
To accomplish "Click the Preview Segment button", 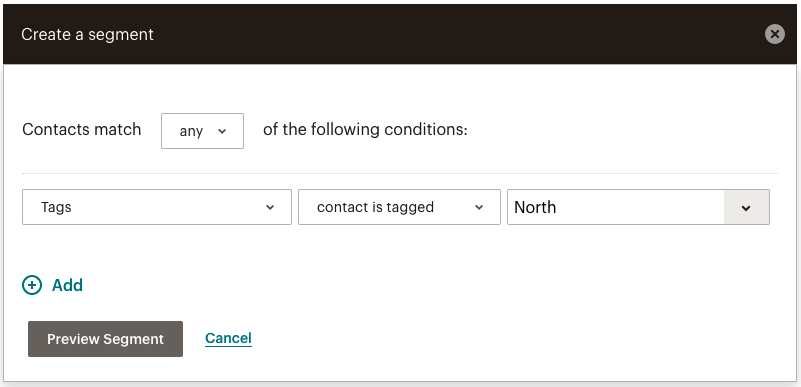I will tap(105, 339).
